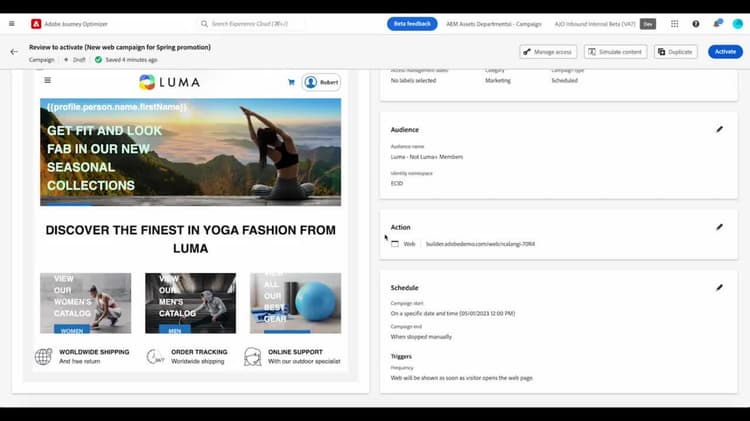Click the ECID identity namespace value
This screenshot has width=750, height=421.
pos(397,183)
